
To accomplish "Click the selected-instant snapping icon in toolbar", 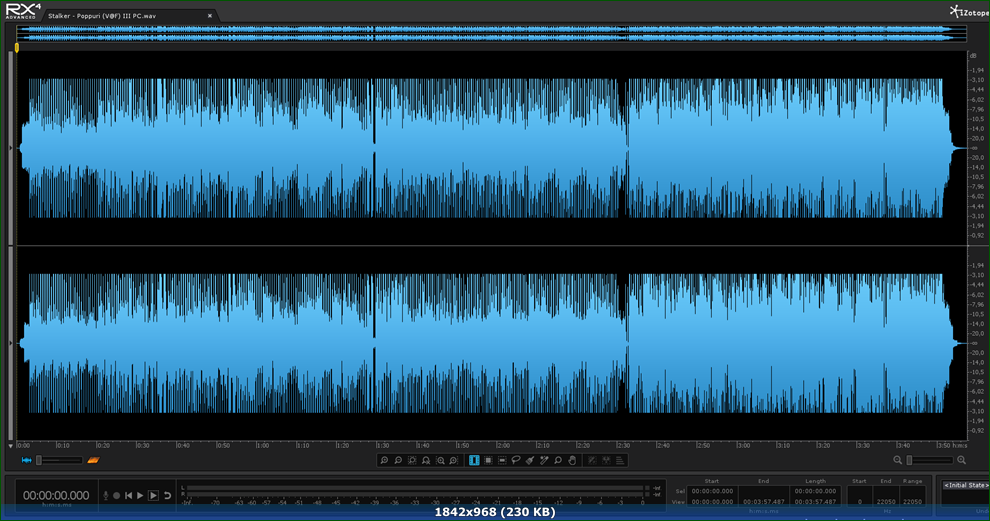I will coord(592,460).
